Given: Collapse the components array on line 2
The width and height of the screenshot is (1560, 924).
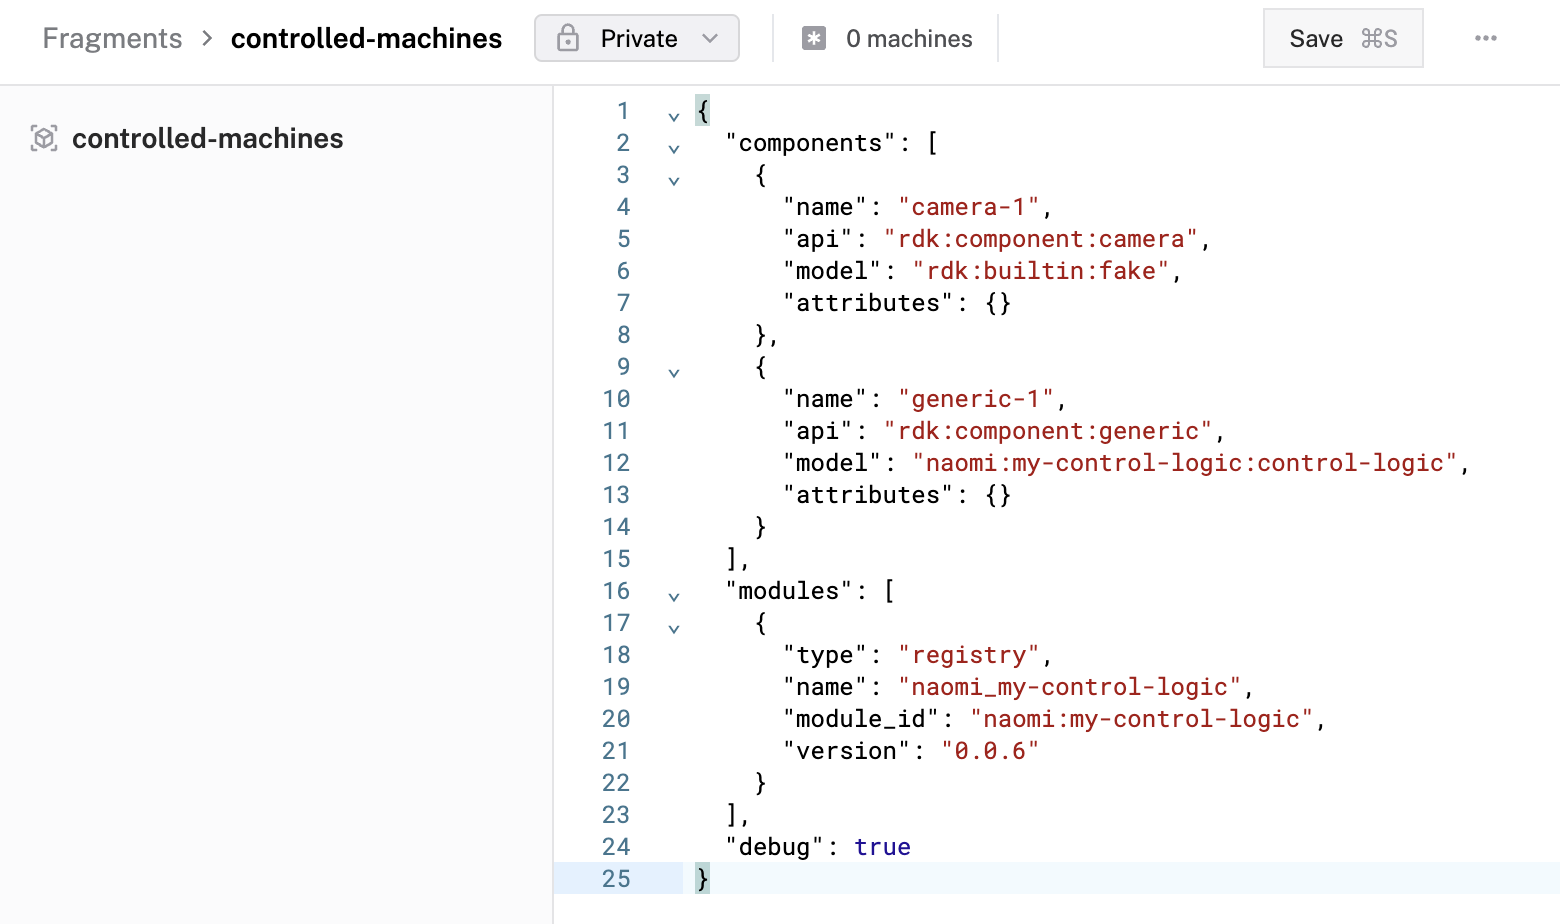Looking at the screenshot, I should click(x=674, y=149).
